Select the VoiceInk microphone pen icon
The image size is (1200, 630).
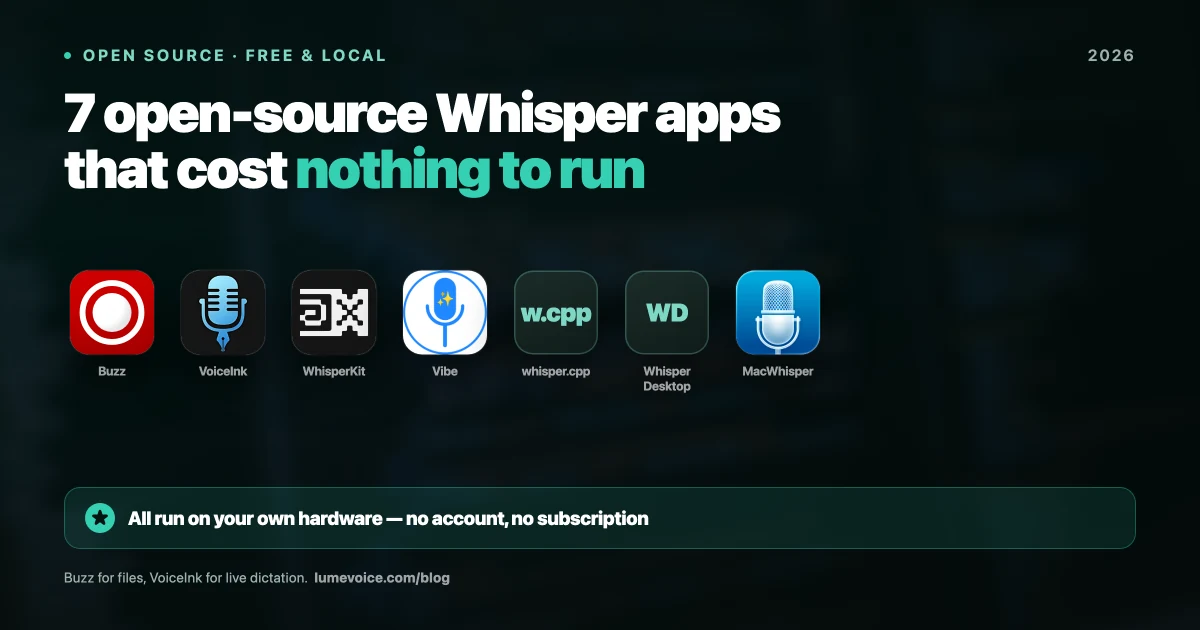[223, 312]
